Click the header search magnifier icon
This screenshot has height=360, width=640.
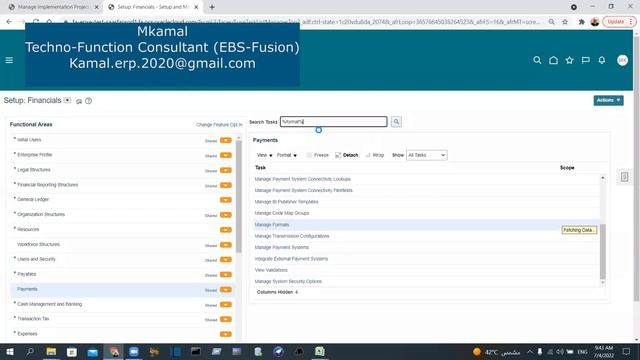[x=537, y=60]
